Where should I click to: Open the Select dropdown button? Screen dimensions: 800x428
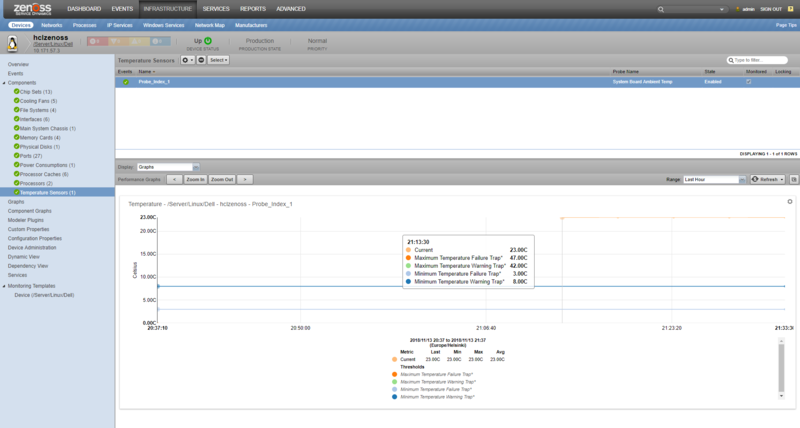click(x=218, y=60)
